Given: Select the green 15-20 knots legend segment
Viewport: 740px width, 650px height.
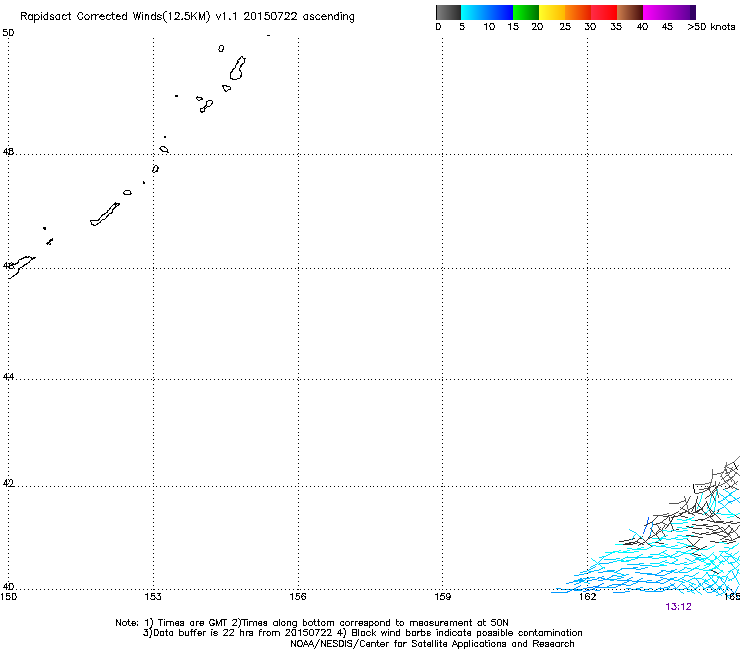Looking at the screenshot, I should pyautogui.click(x=526, y=12).
